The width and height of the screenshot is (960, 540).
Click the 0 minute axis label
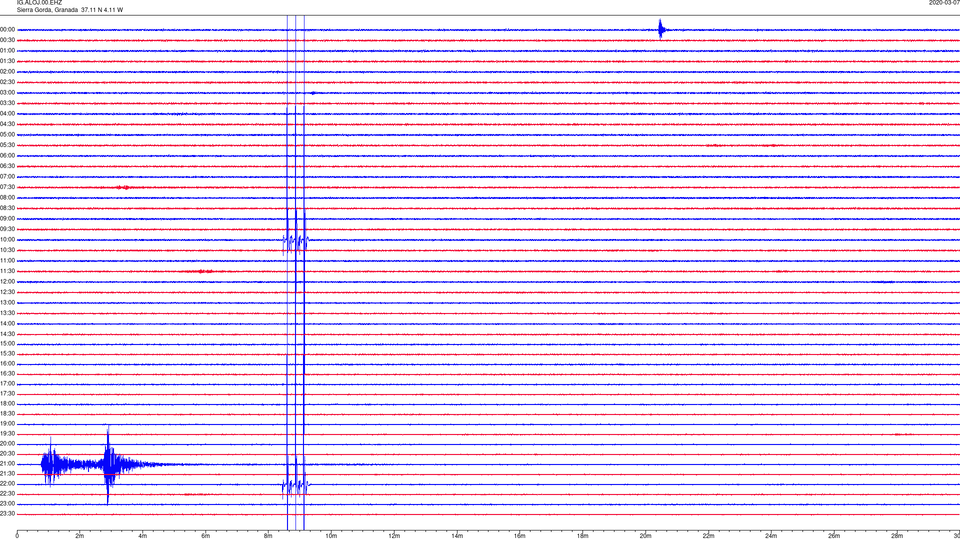tap(17, 536)
